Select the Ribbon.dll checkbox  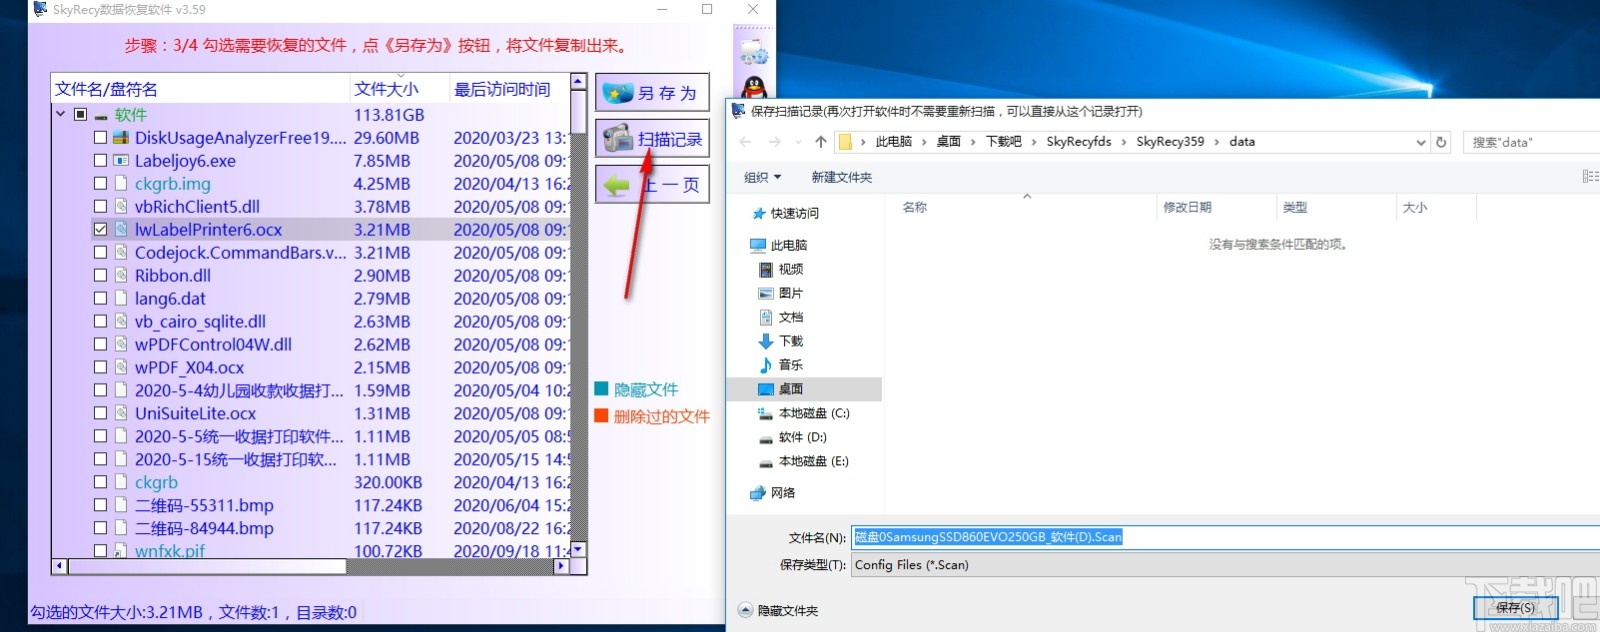pos(100,276)
